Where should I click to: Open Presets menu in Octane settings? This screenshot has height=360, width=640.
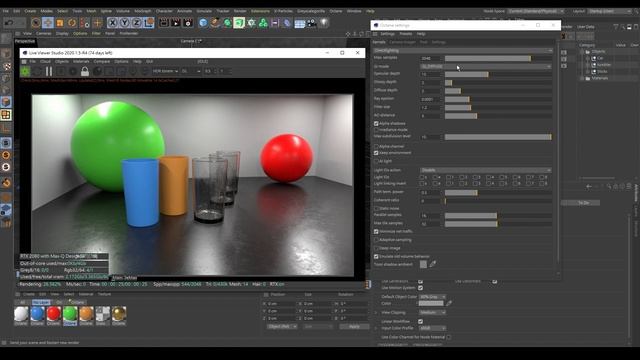click(406, 34)
